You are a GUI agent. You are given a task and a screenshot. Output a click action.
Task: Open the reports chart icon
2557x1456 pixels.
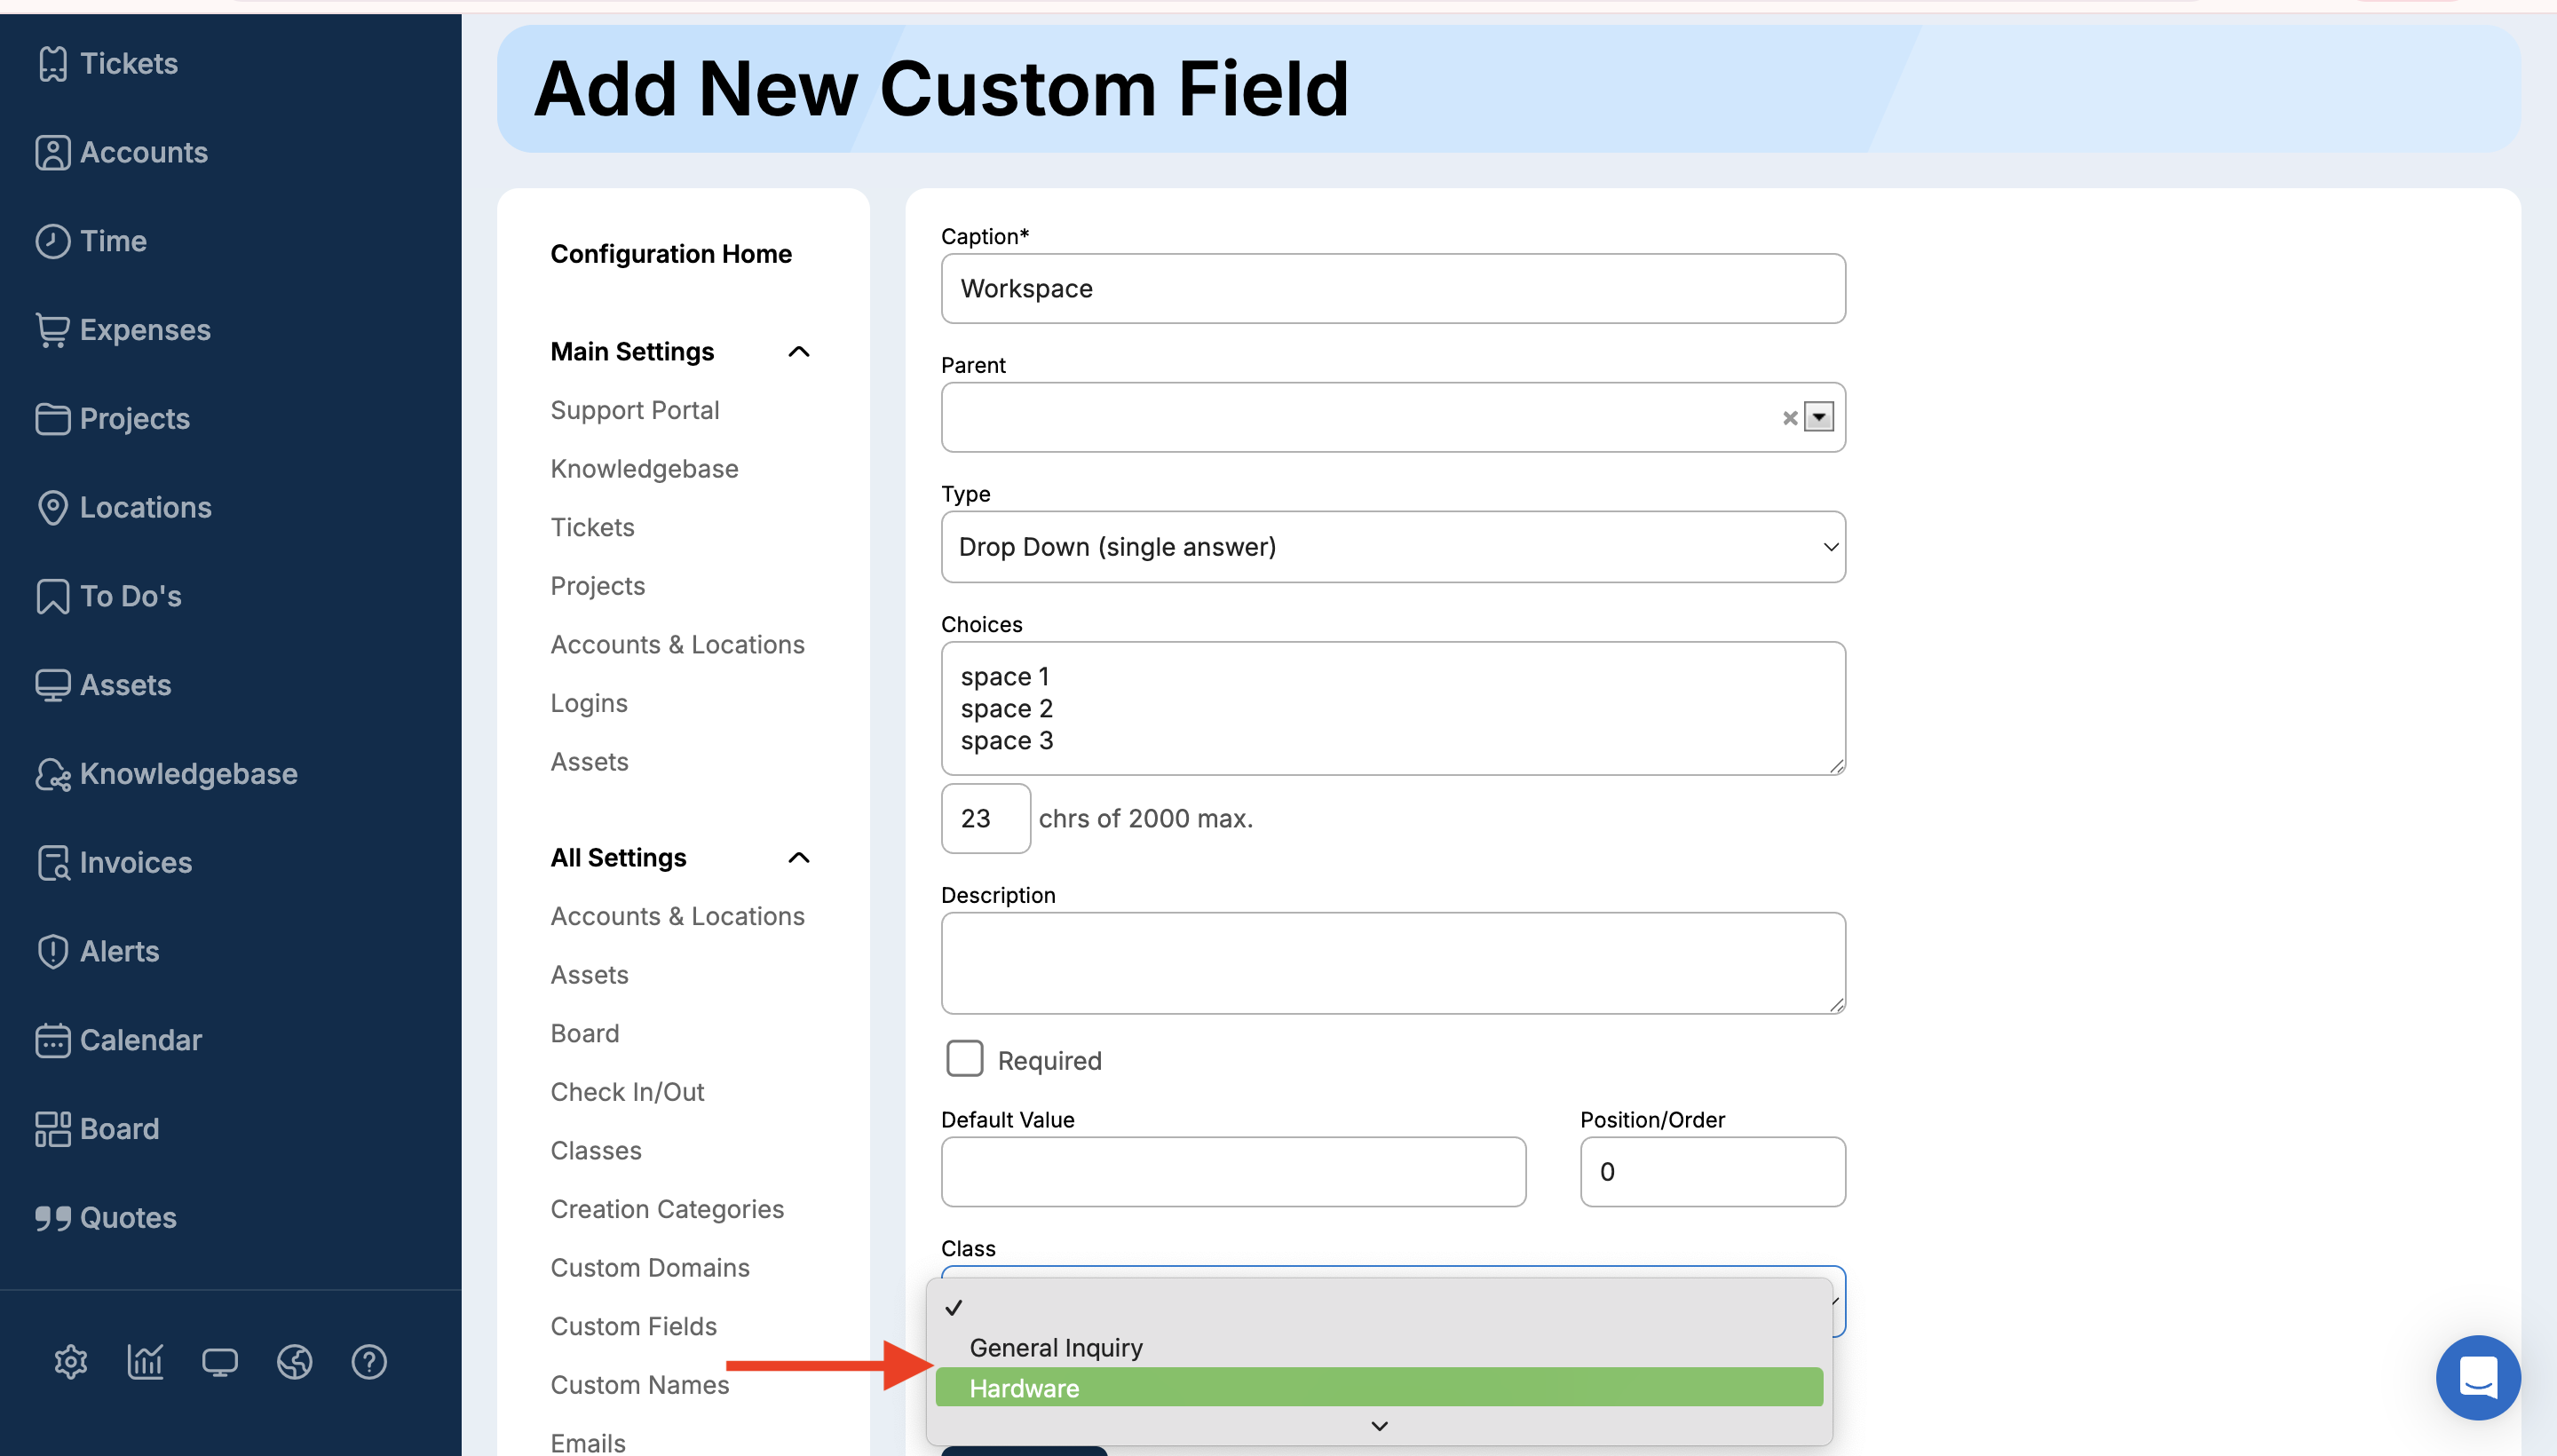tap(145, 1362)
